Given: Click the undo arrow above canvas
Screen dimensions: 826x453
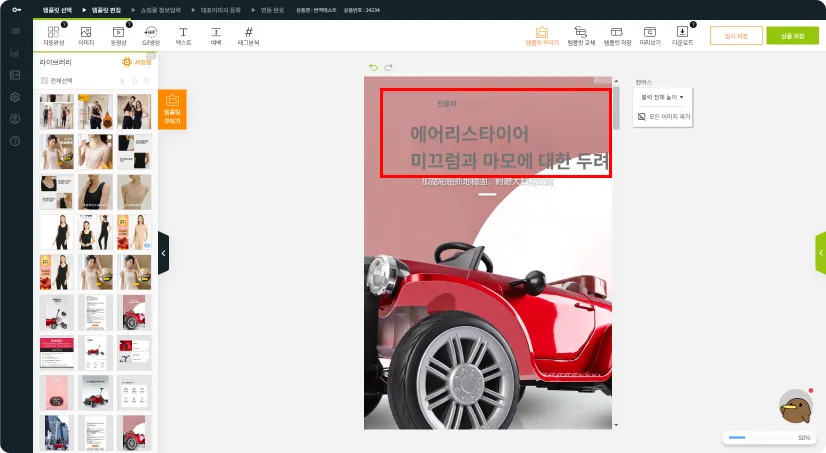Looking at the screenshot, I should pyautogui.click(x=374, y=68).
